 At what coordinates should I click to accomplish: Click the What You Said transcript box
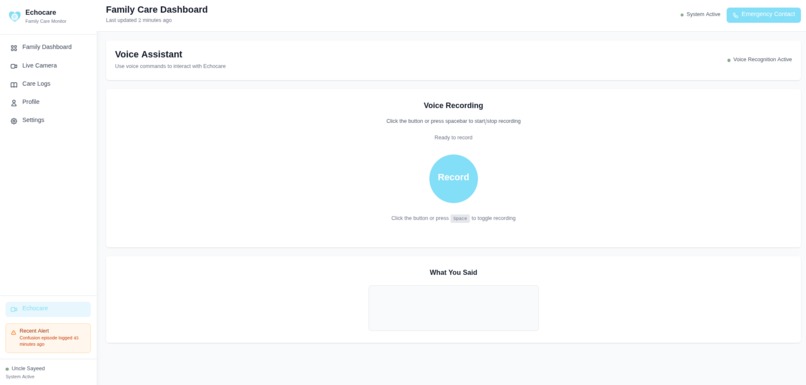click(453, 308)
